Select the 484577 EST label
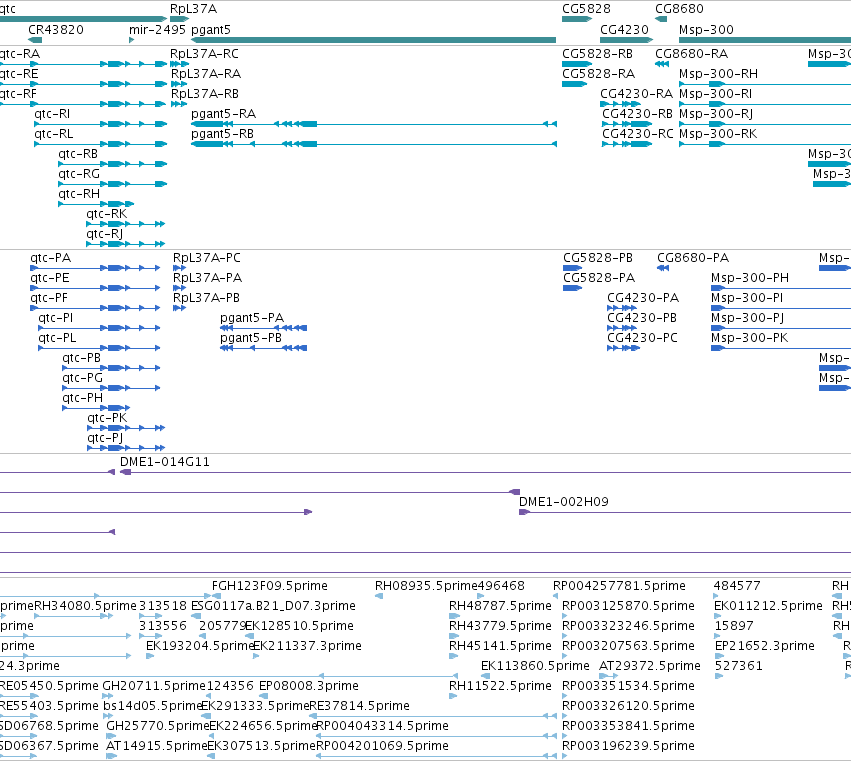 (x=737, y=586)
